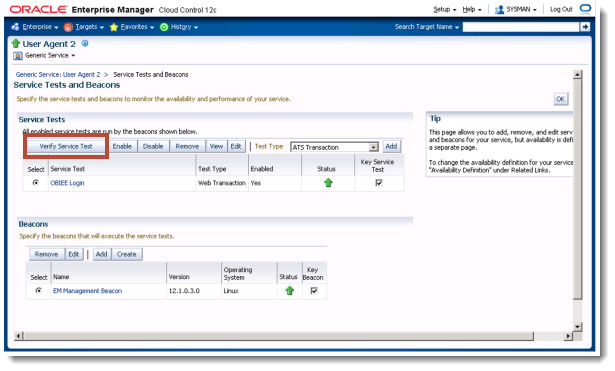Viewport: 615px width, 371px height.
Task: Open the SYSMAN user dropdown
Action: point(516,9)
